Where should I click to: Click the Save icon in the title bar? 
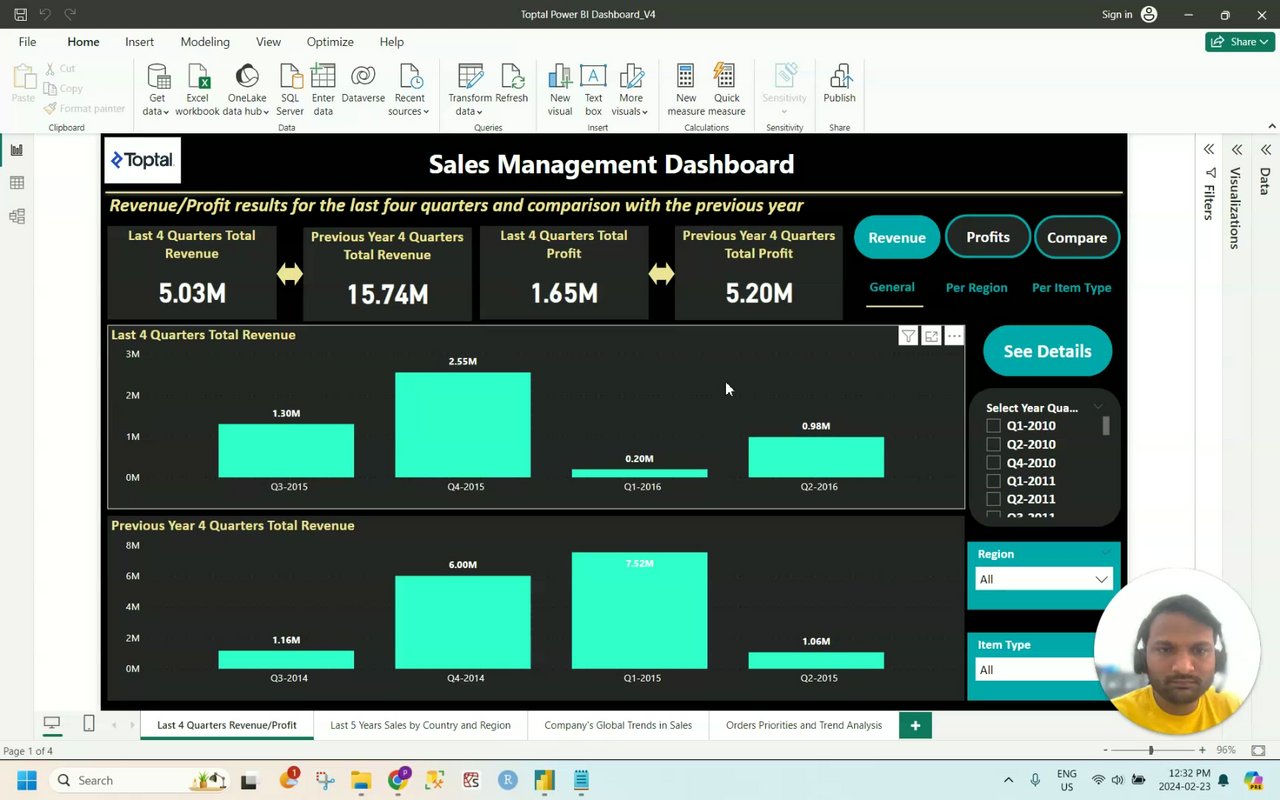tap(20, 15)
